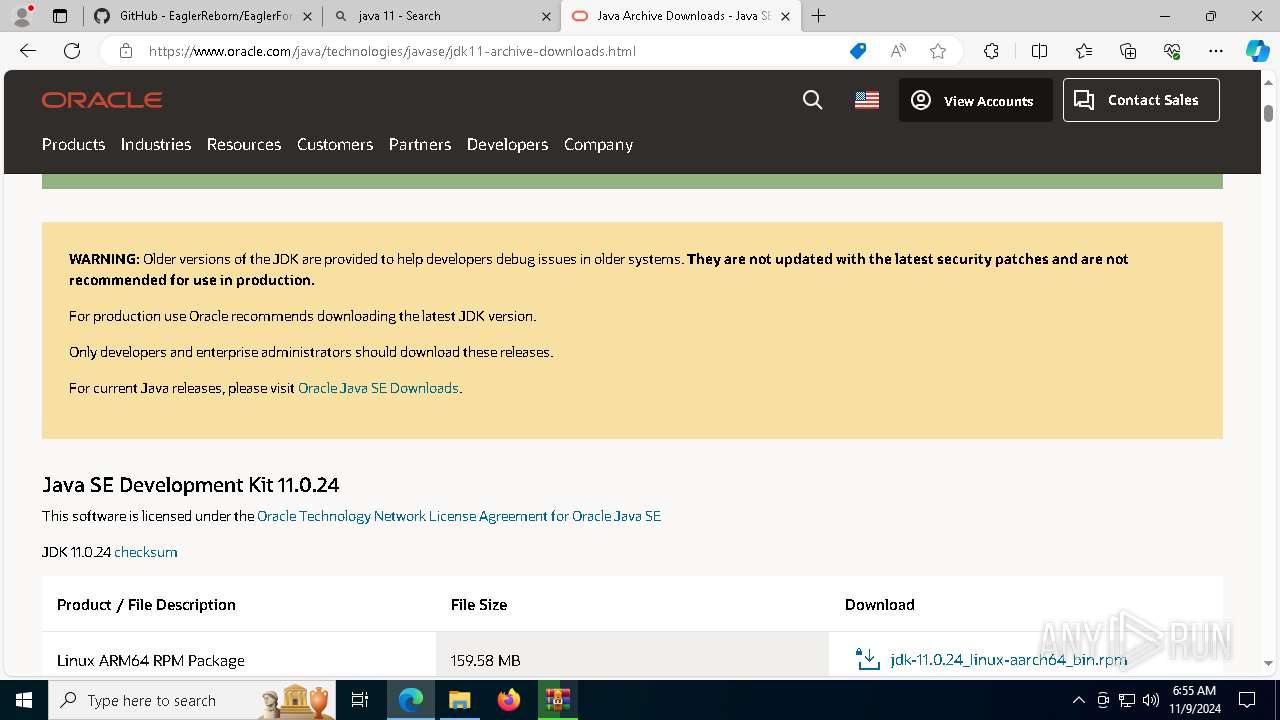This screenshot has width=1280, height=720.
Task: Open the Extensions puzzle icon
Action: point(991,51)
